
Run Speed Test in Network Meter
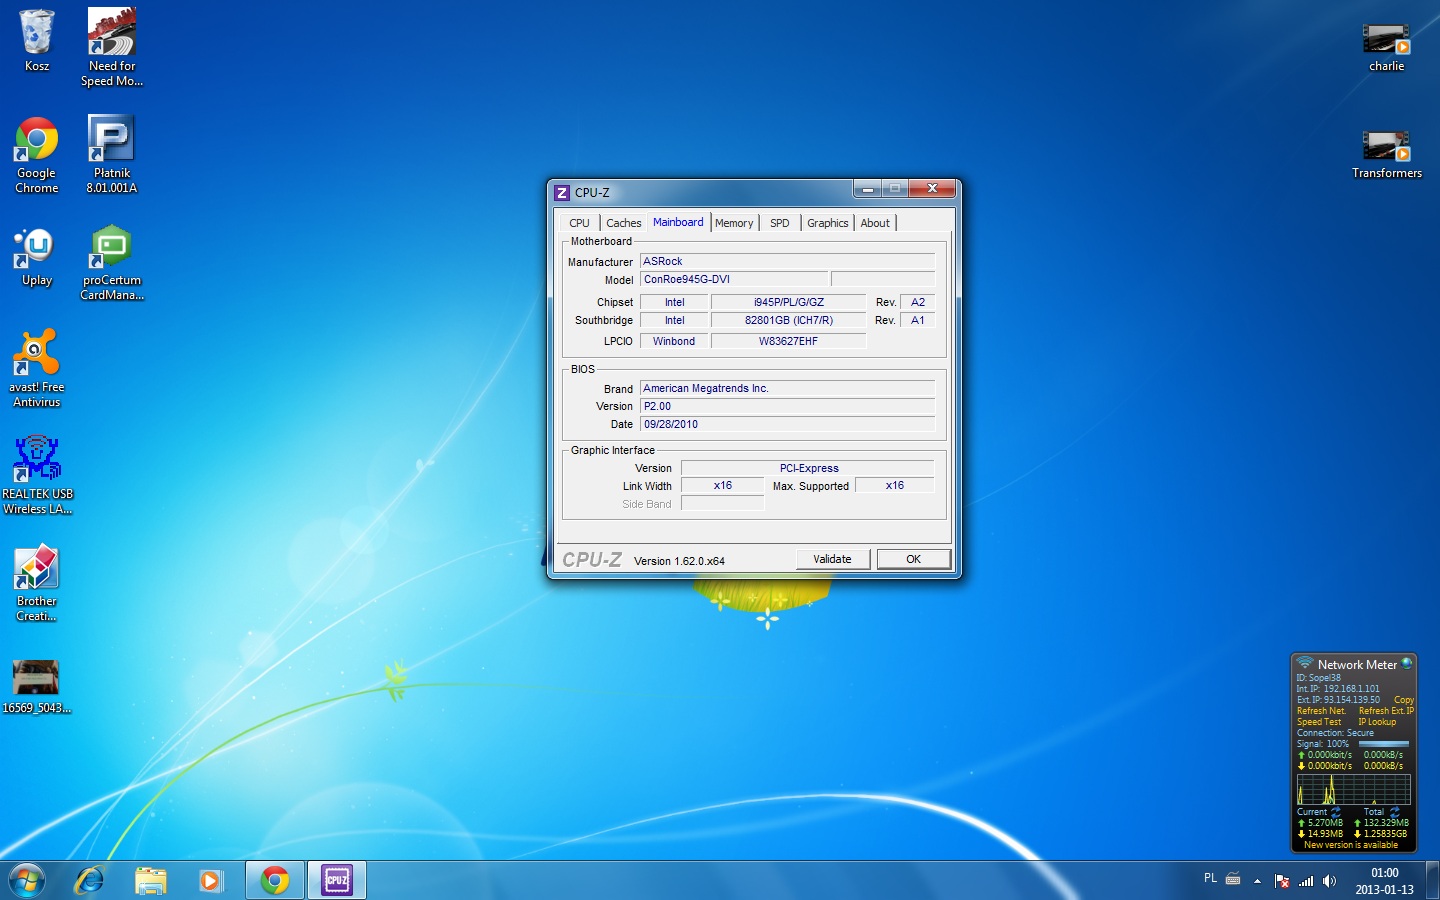[1319, 722]
